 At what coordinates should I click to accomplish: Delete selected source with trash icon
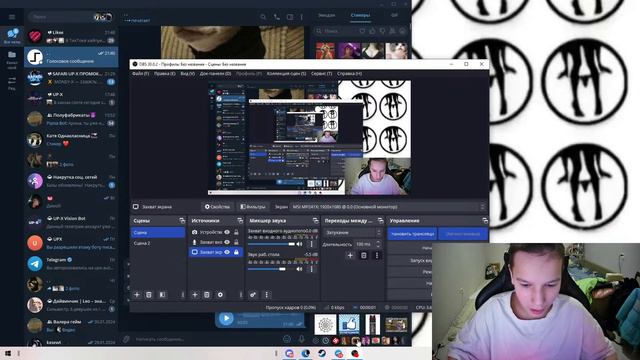(x=207, y=295)
